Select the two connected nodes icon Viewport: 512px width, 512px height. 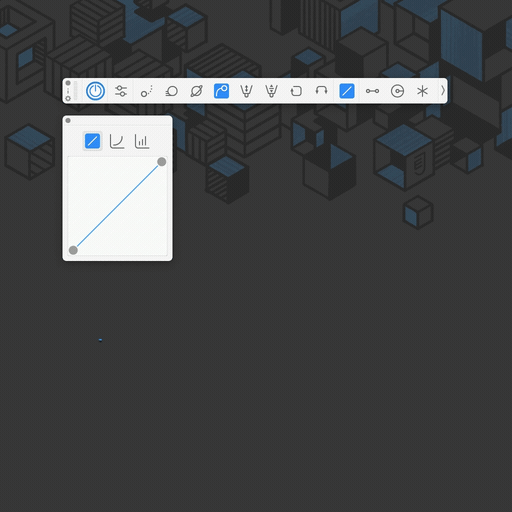pyautogui.click(x=372, y=91)
